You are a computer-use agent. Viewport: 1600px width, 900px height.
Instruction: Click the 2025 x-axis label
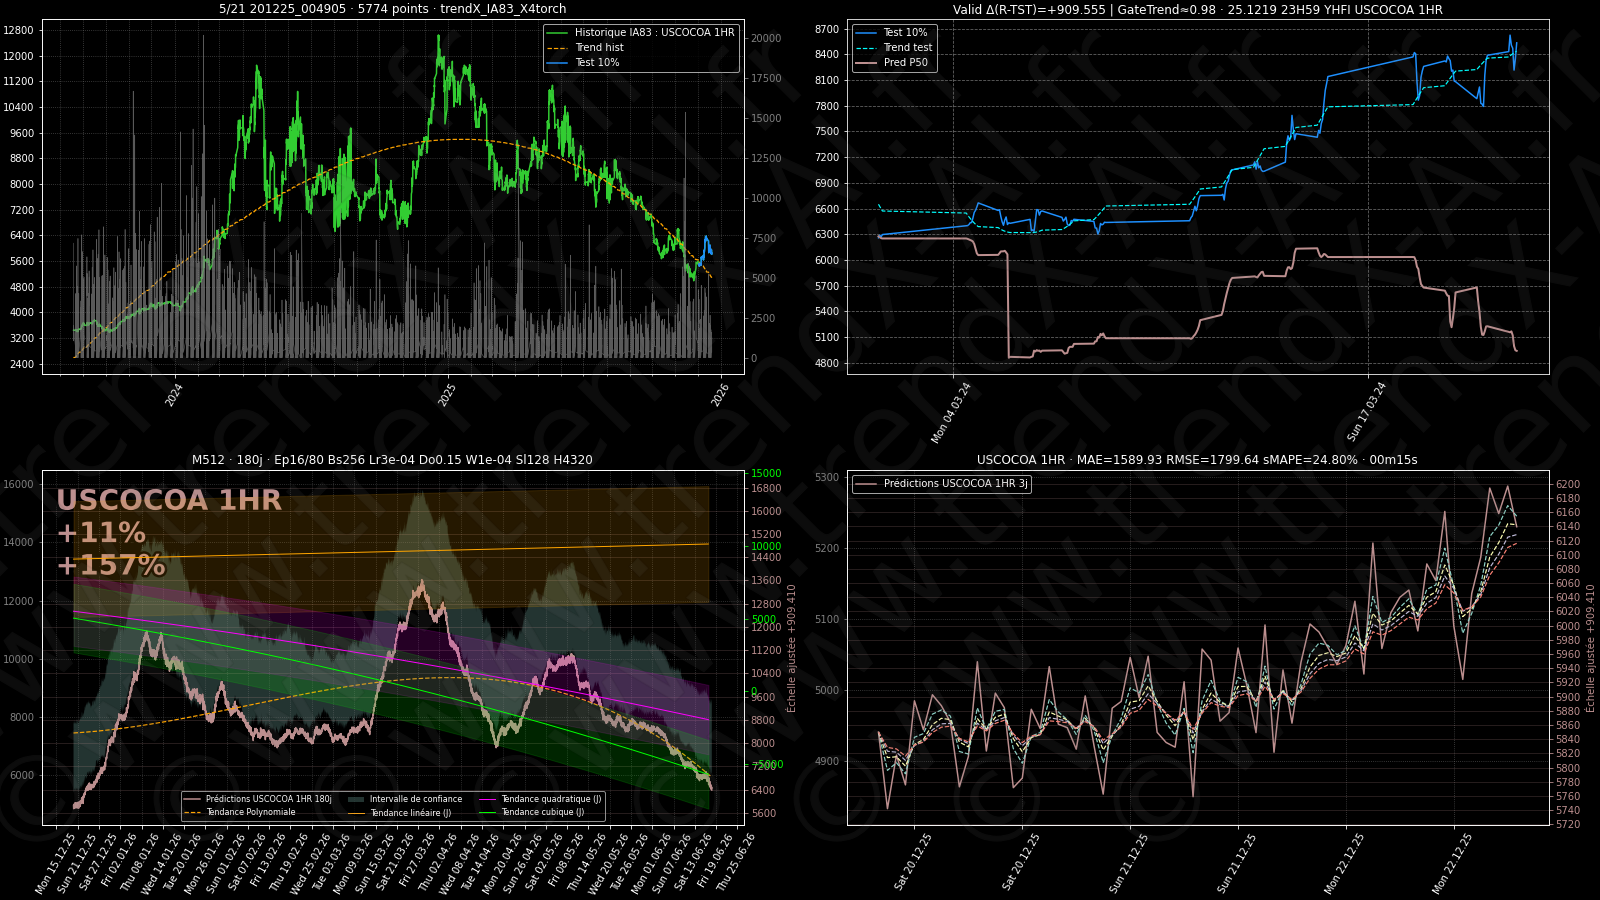[x=447, y=395]
